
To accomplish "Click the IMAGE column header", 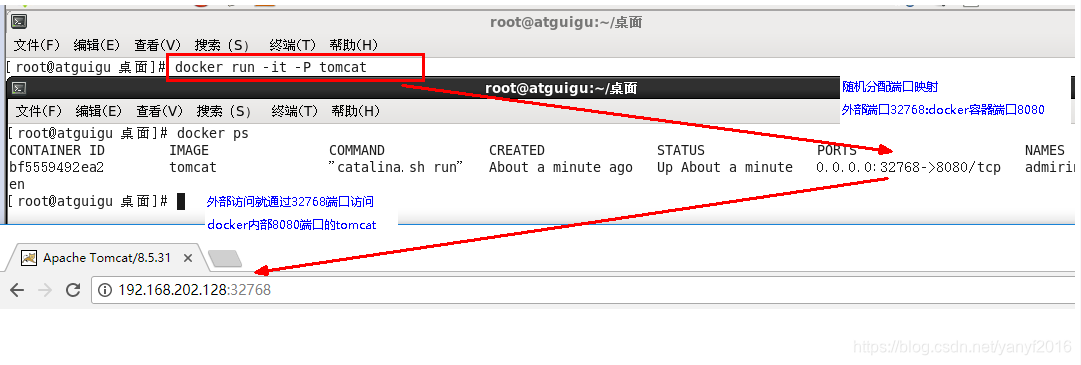I will point(189,150).
